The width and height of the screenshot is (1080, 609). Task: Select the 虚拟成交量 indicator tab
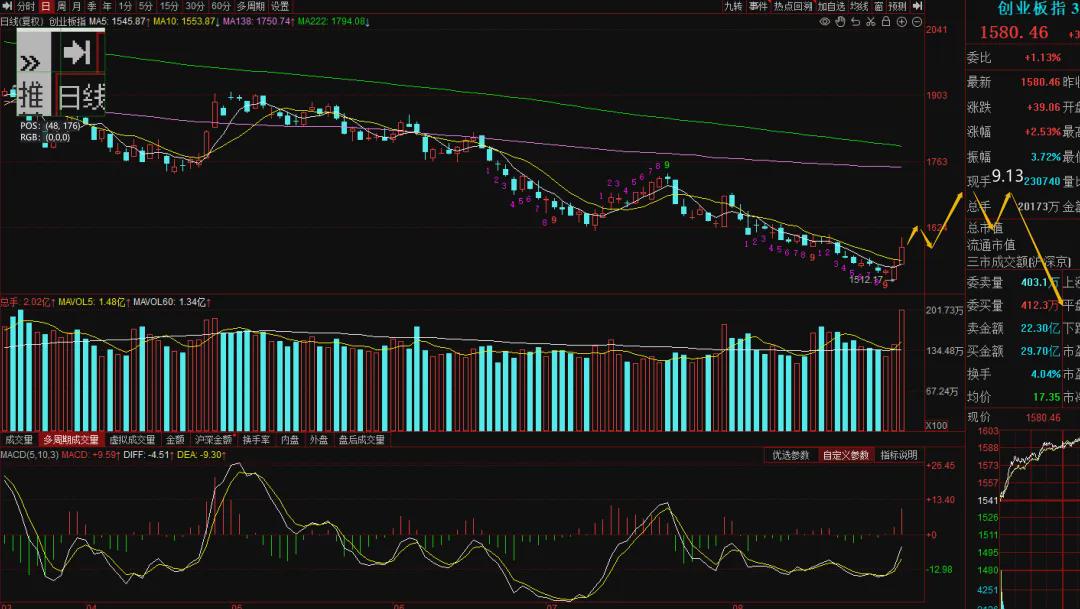[x=132, y=440]
